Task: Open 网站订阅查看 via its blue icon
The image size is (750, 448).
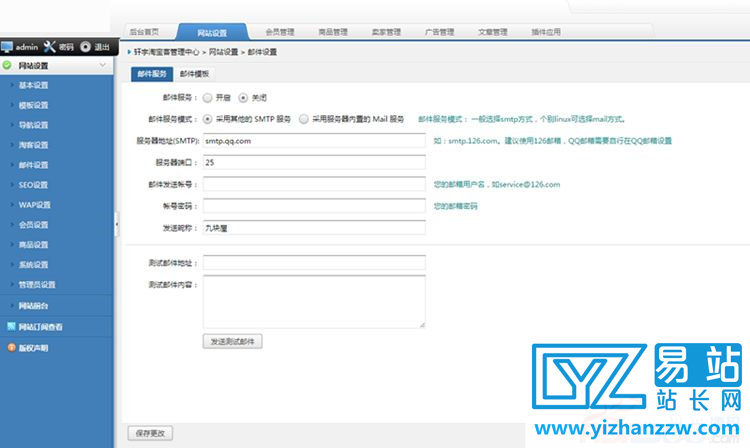Action: tap(11, 327)
